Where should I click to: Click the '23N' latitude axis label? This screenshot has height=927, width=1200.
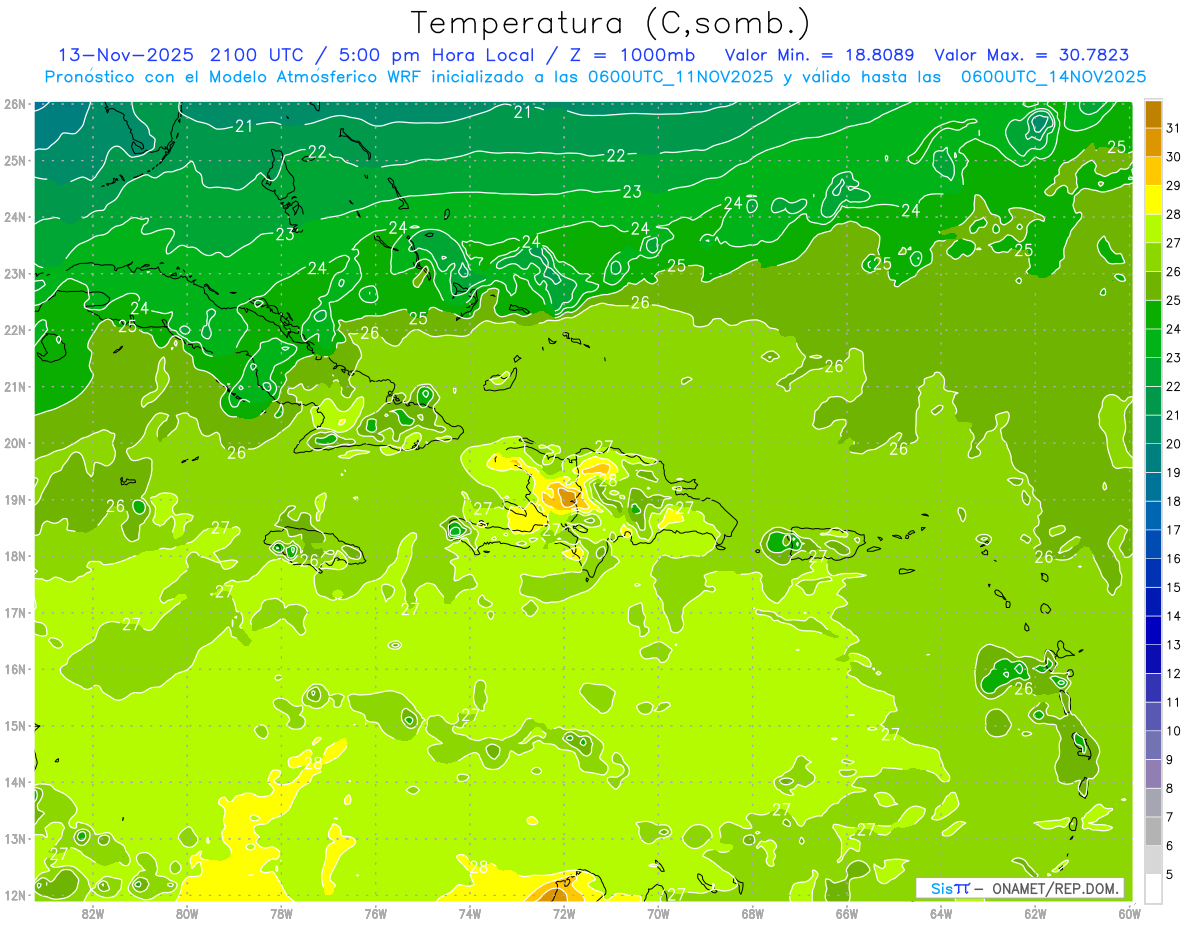pos(14,273)
